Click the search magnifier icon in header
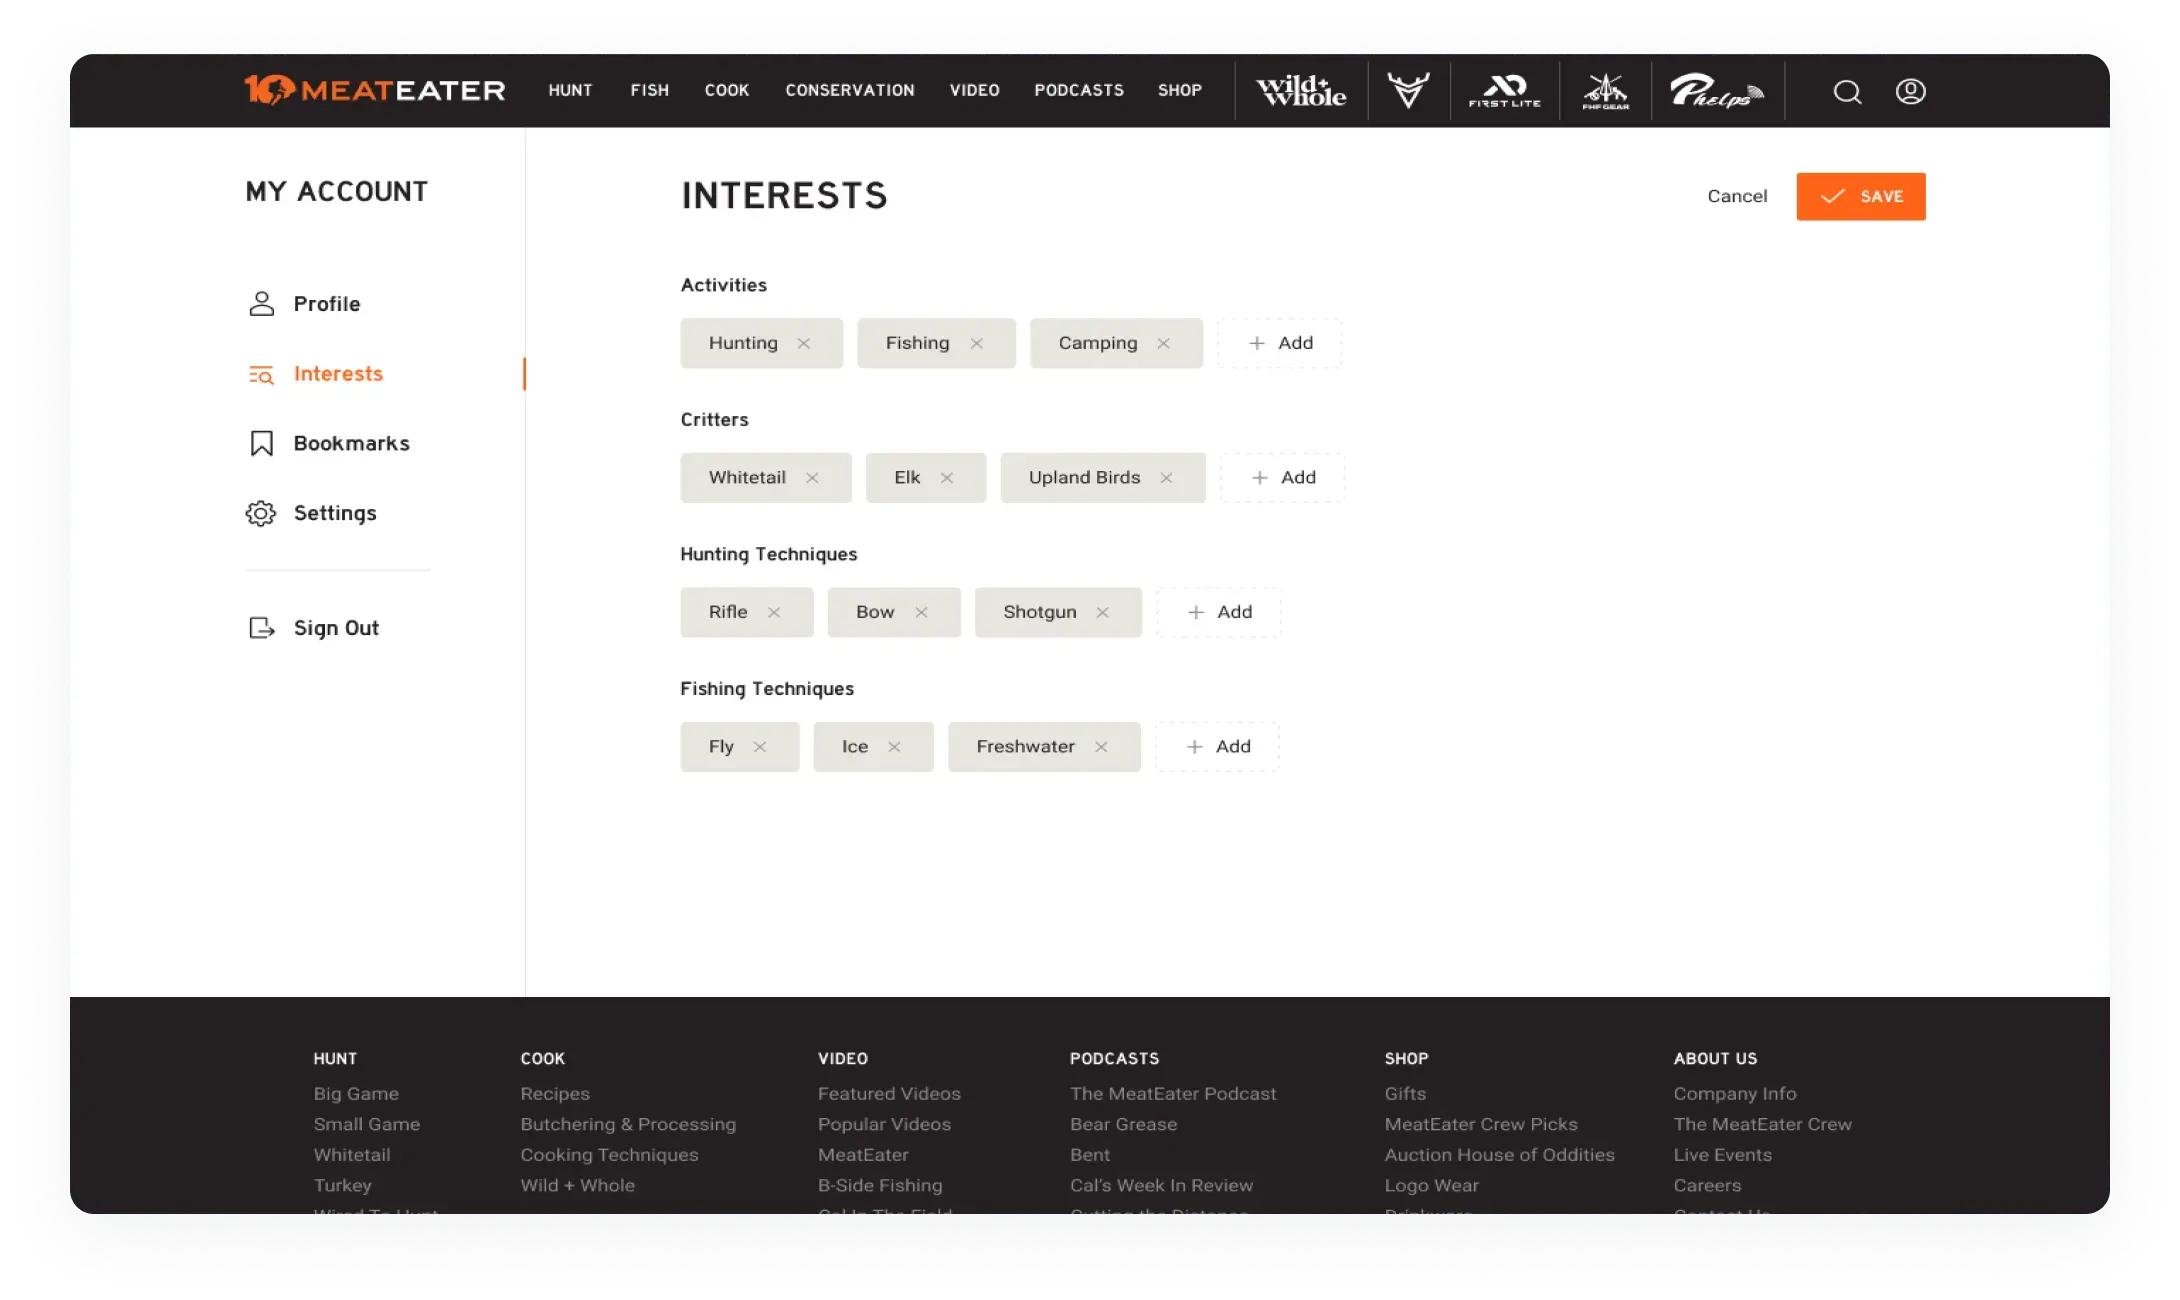Viewport: 2180px width, 1300px height. [1847, 92]
